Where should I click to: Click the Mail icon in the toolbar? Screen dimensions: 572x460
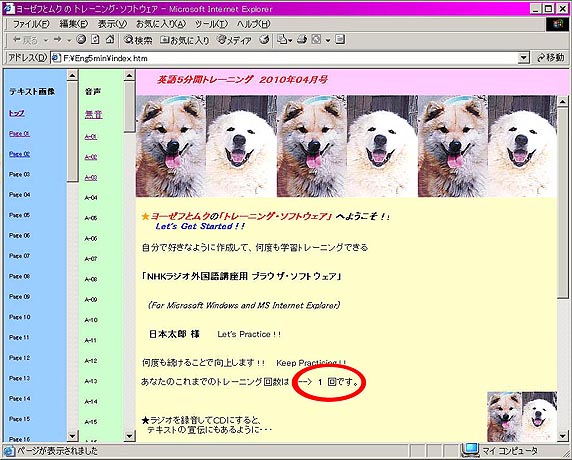(x=282, y=39)
